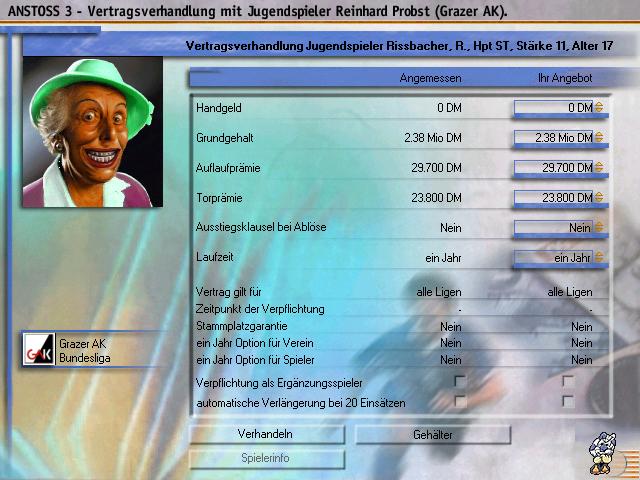640x480 pixels.
Task: Click the Torprämie spinner arrows
Action: pyautogui.click(x=599, y=197)
